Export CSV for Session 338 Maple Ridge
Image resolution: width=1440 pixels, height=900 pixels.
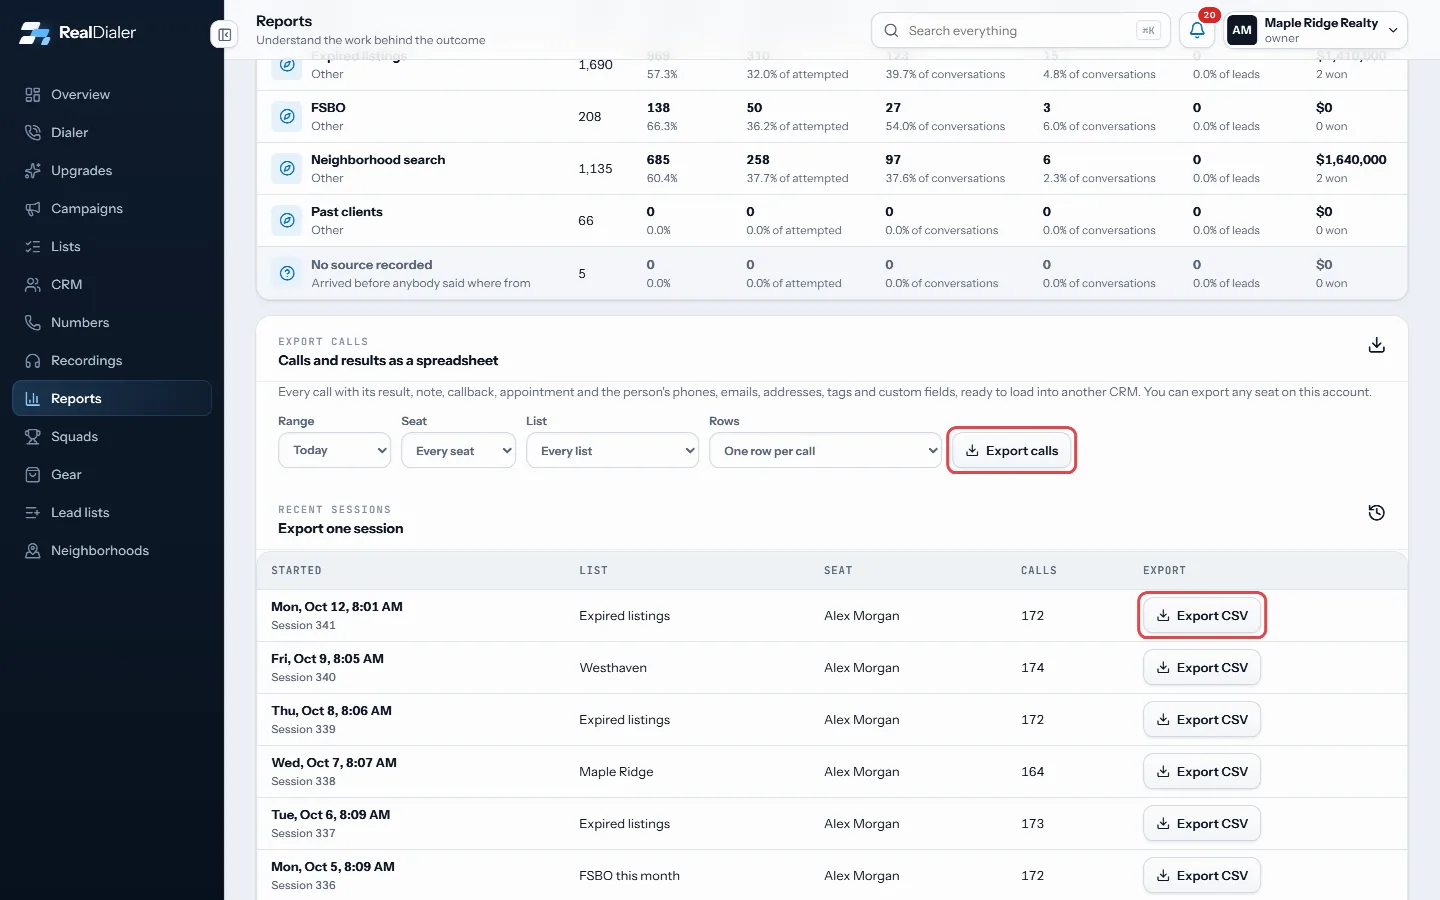1202,771
